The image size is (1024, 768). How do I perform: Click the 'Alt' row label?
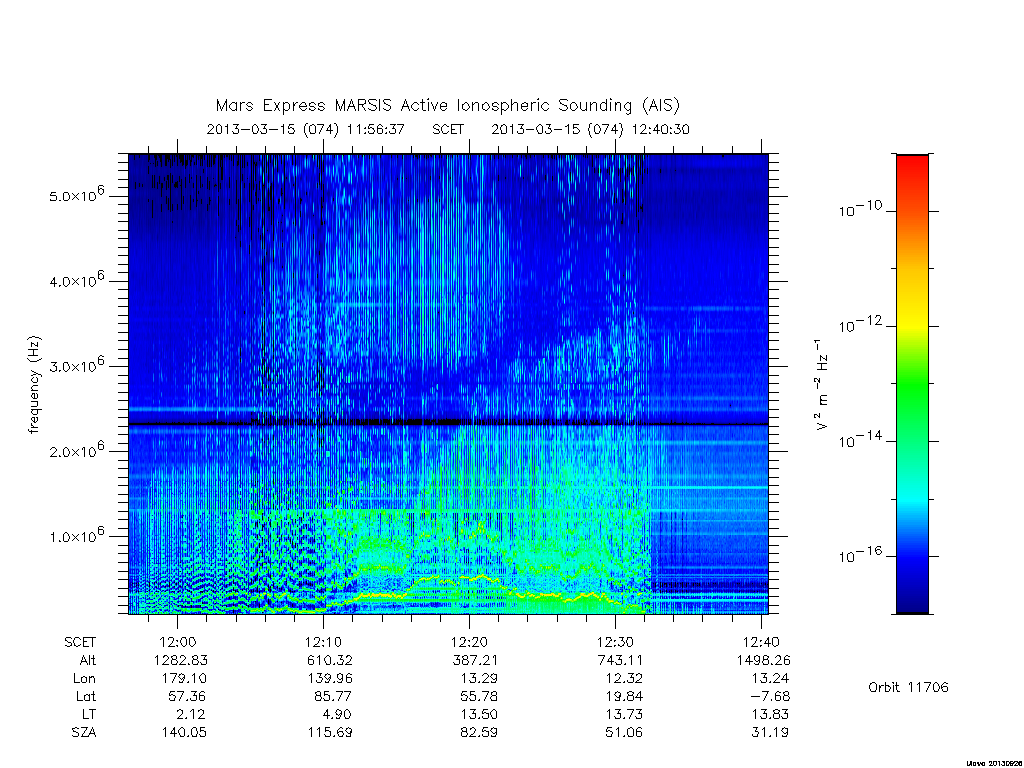click(88, 660)
